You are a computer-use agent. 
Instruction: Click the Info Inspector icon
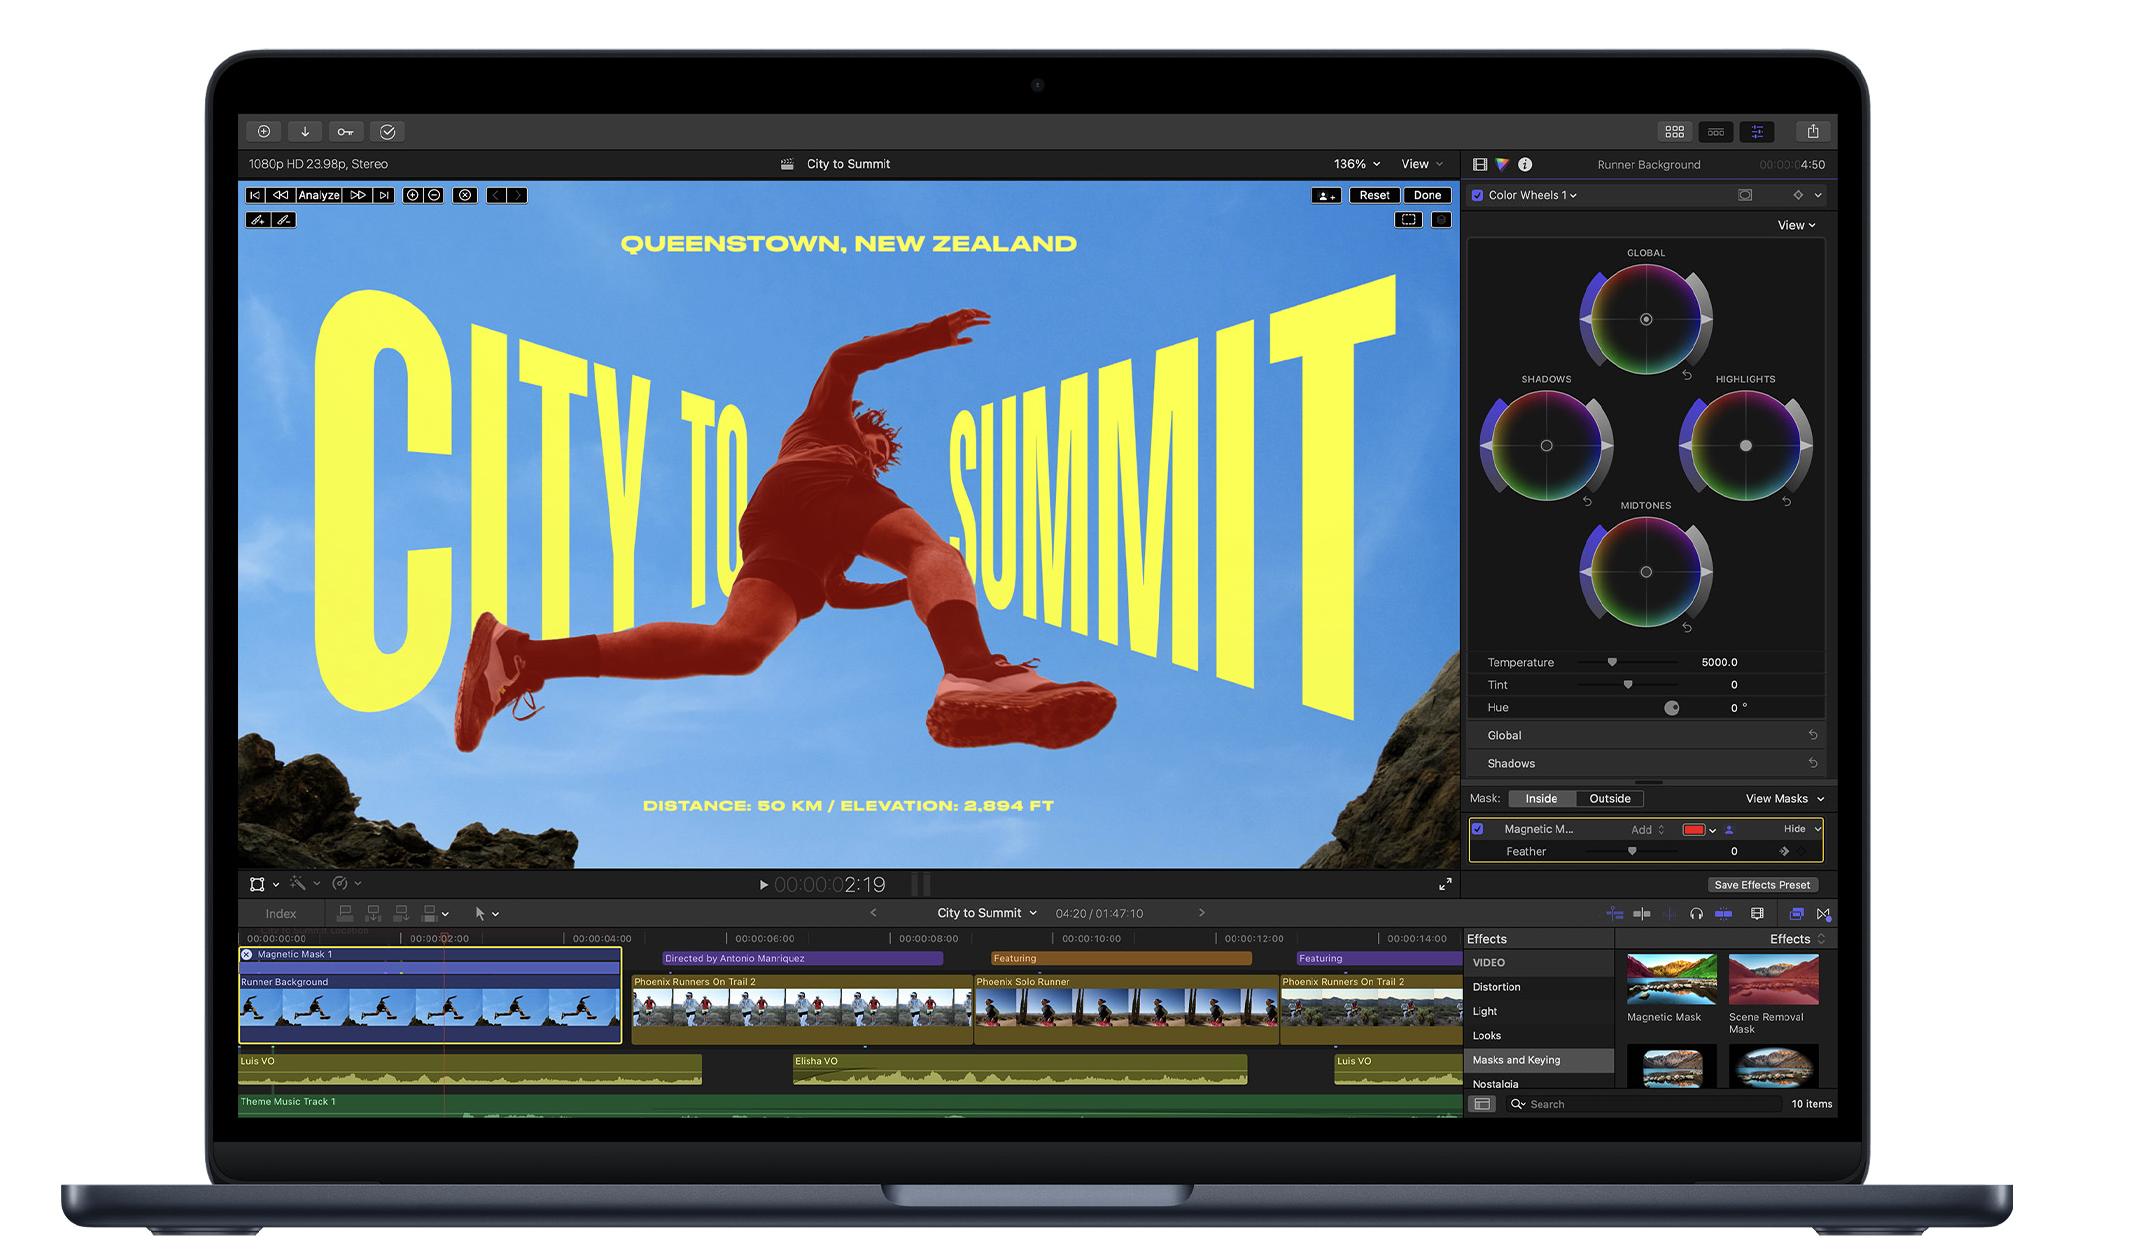pos(1525,165)
